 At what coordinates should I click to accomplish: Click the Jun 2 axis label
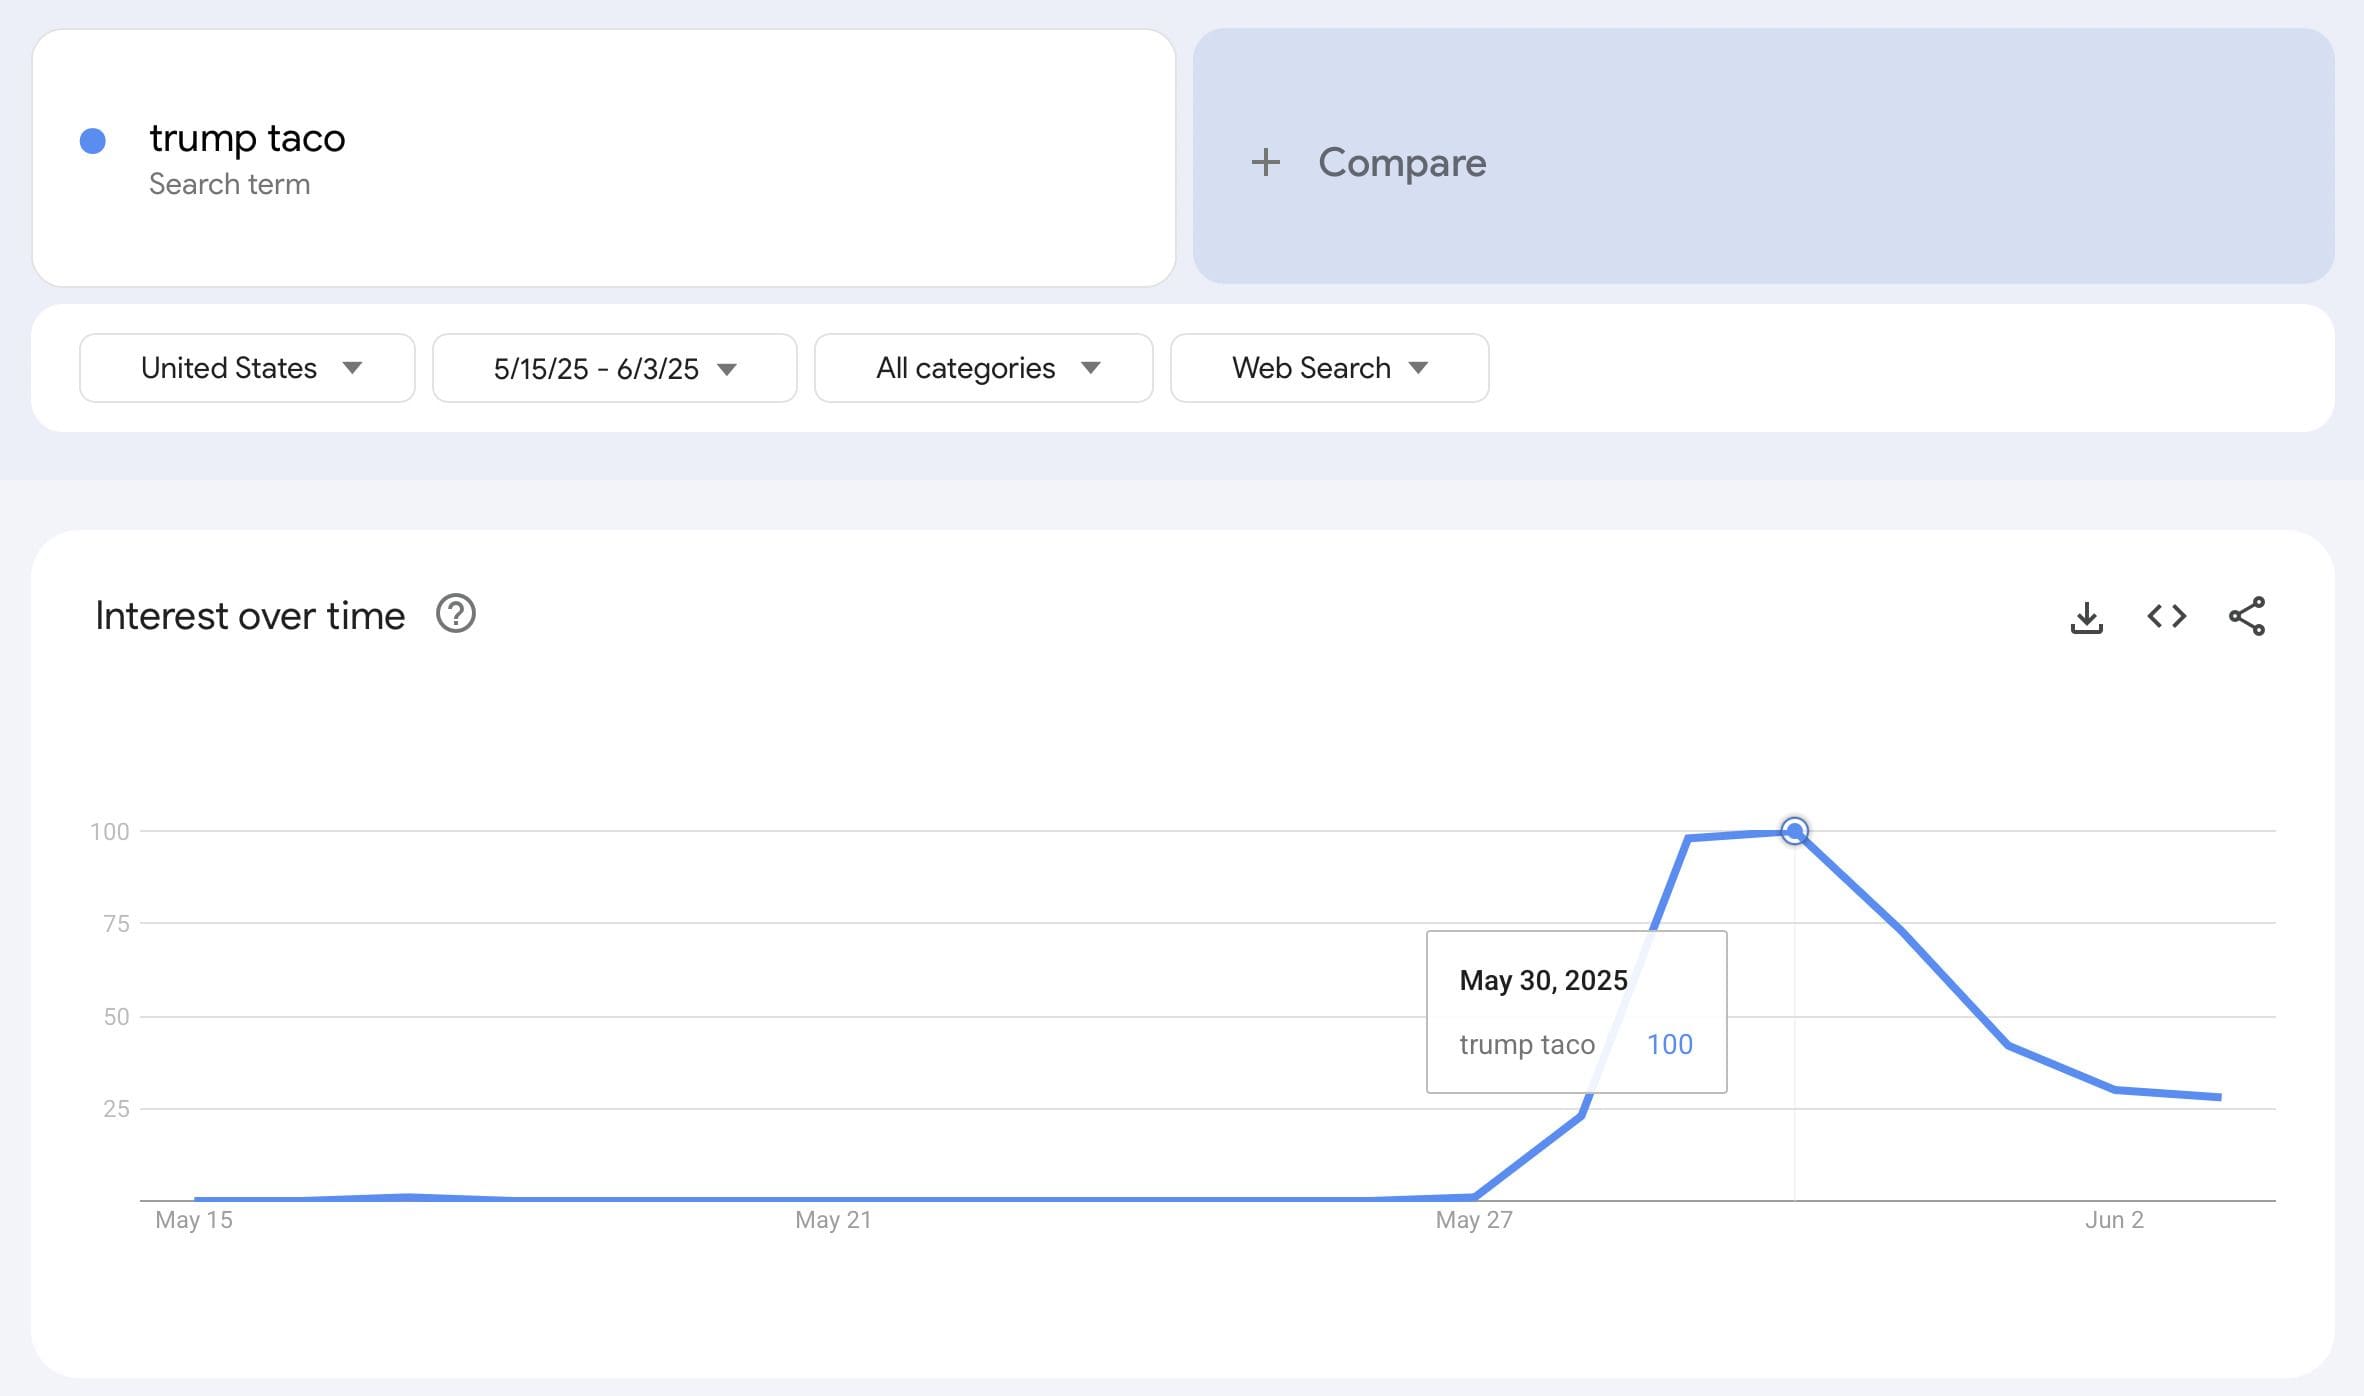tap(2113, 1220)
